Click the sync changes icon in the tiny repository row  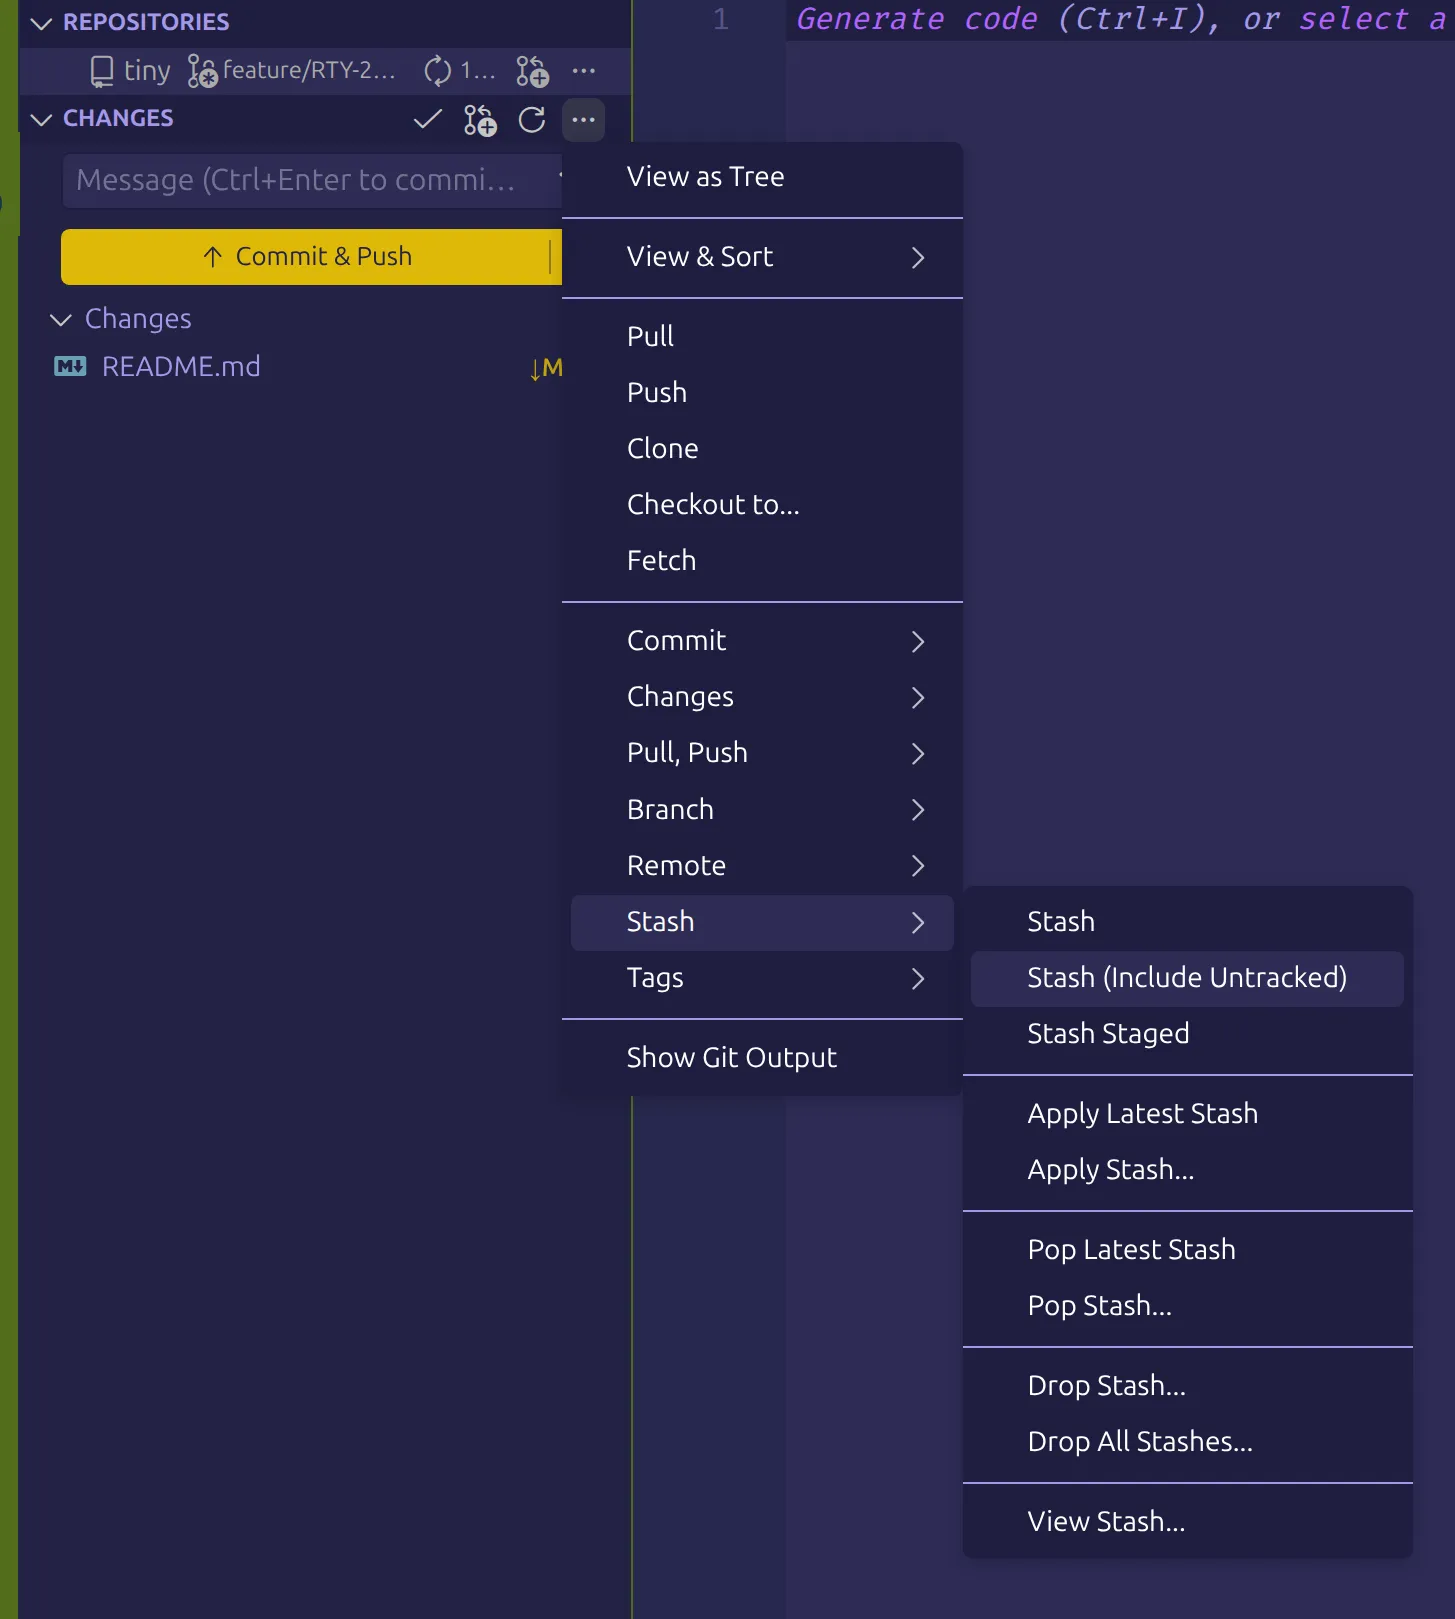[x=438, y=71]
